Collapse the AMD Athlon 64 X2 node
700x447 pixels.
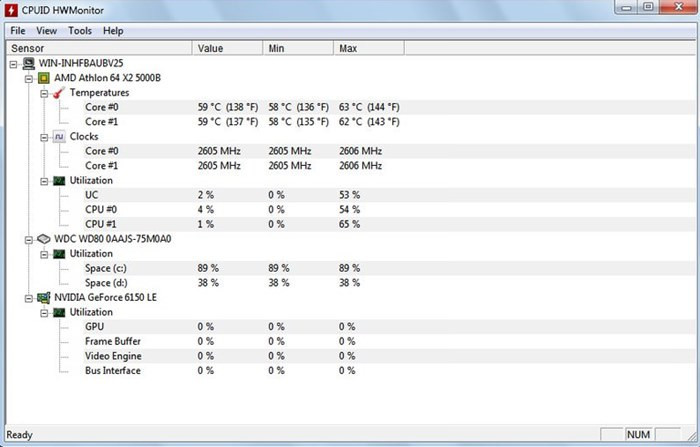pos(28,78)
